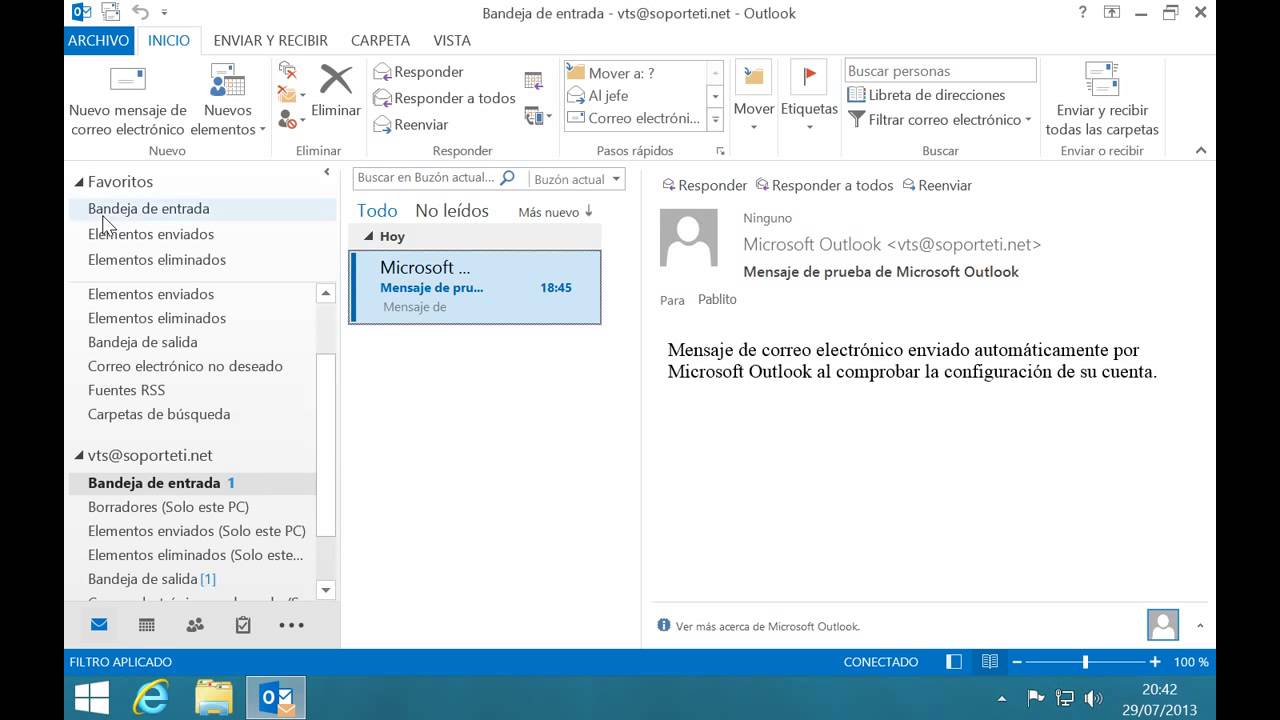Click ribbon Responder a todos button
This screenshot has height=720, width=1280.
pos(444,98)
